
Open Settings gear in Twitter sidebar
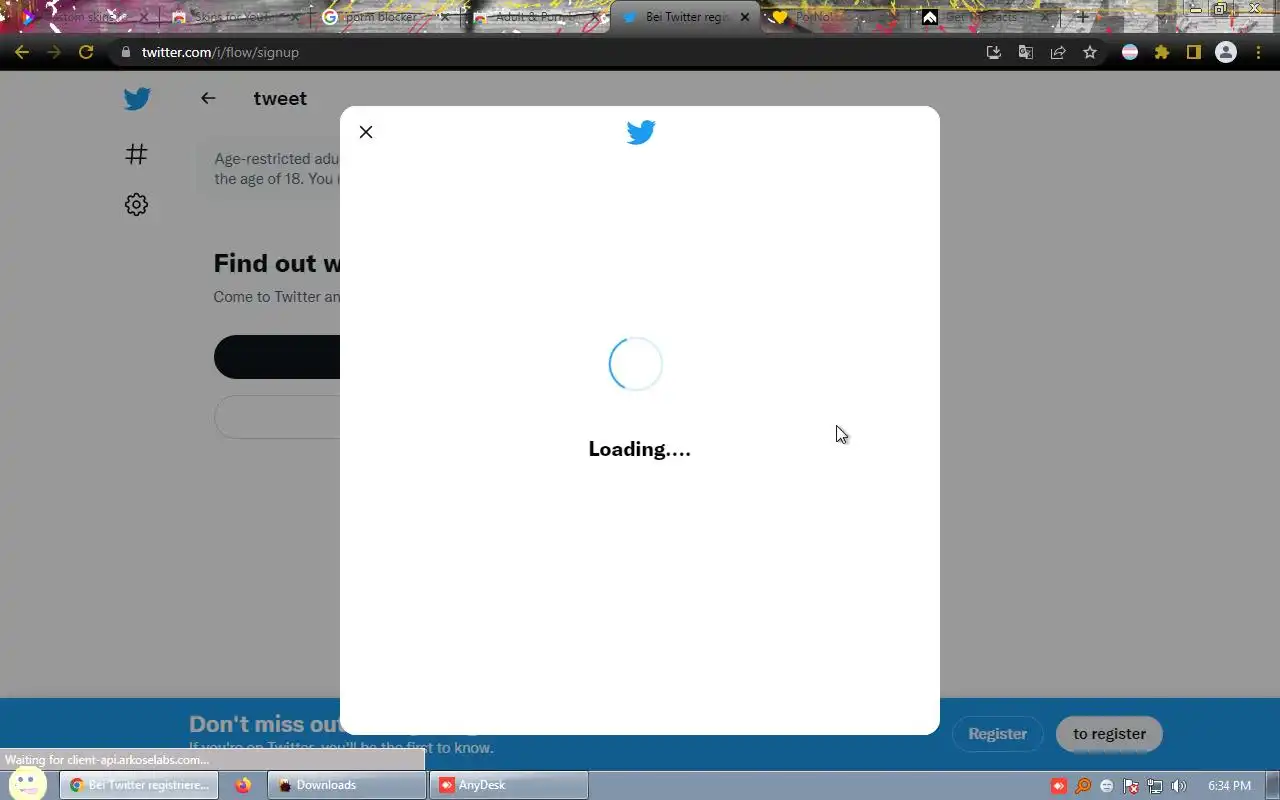[x=136, y=204]
